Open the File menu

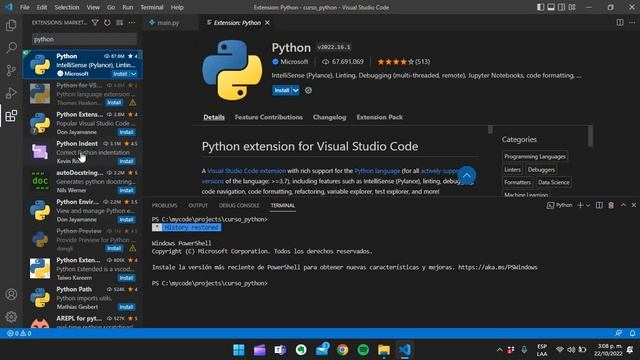click(x=24, y=7)
